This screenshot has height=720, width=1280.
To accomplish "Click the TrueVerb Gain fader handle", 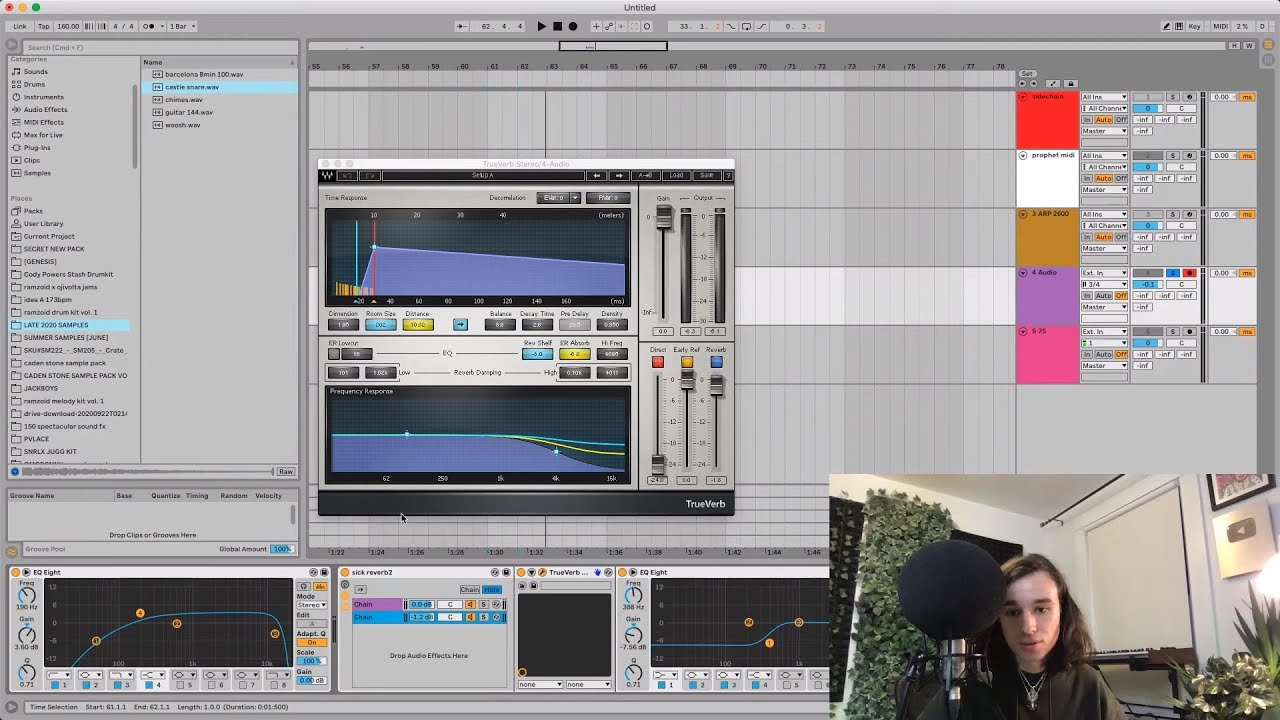I will (x=663, y=219).
